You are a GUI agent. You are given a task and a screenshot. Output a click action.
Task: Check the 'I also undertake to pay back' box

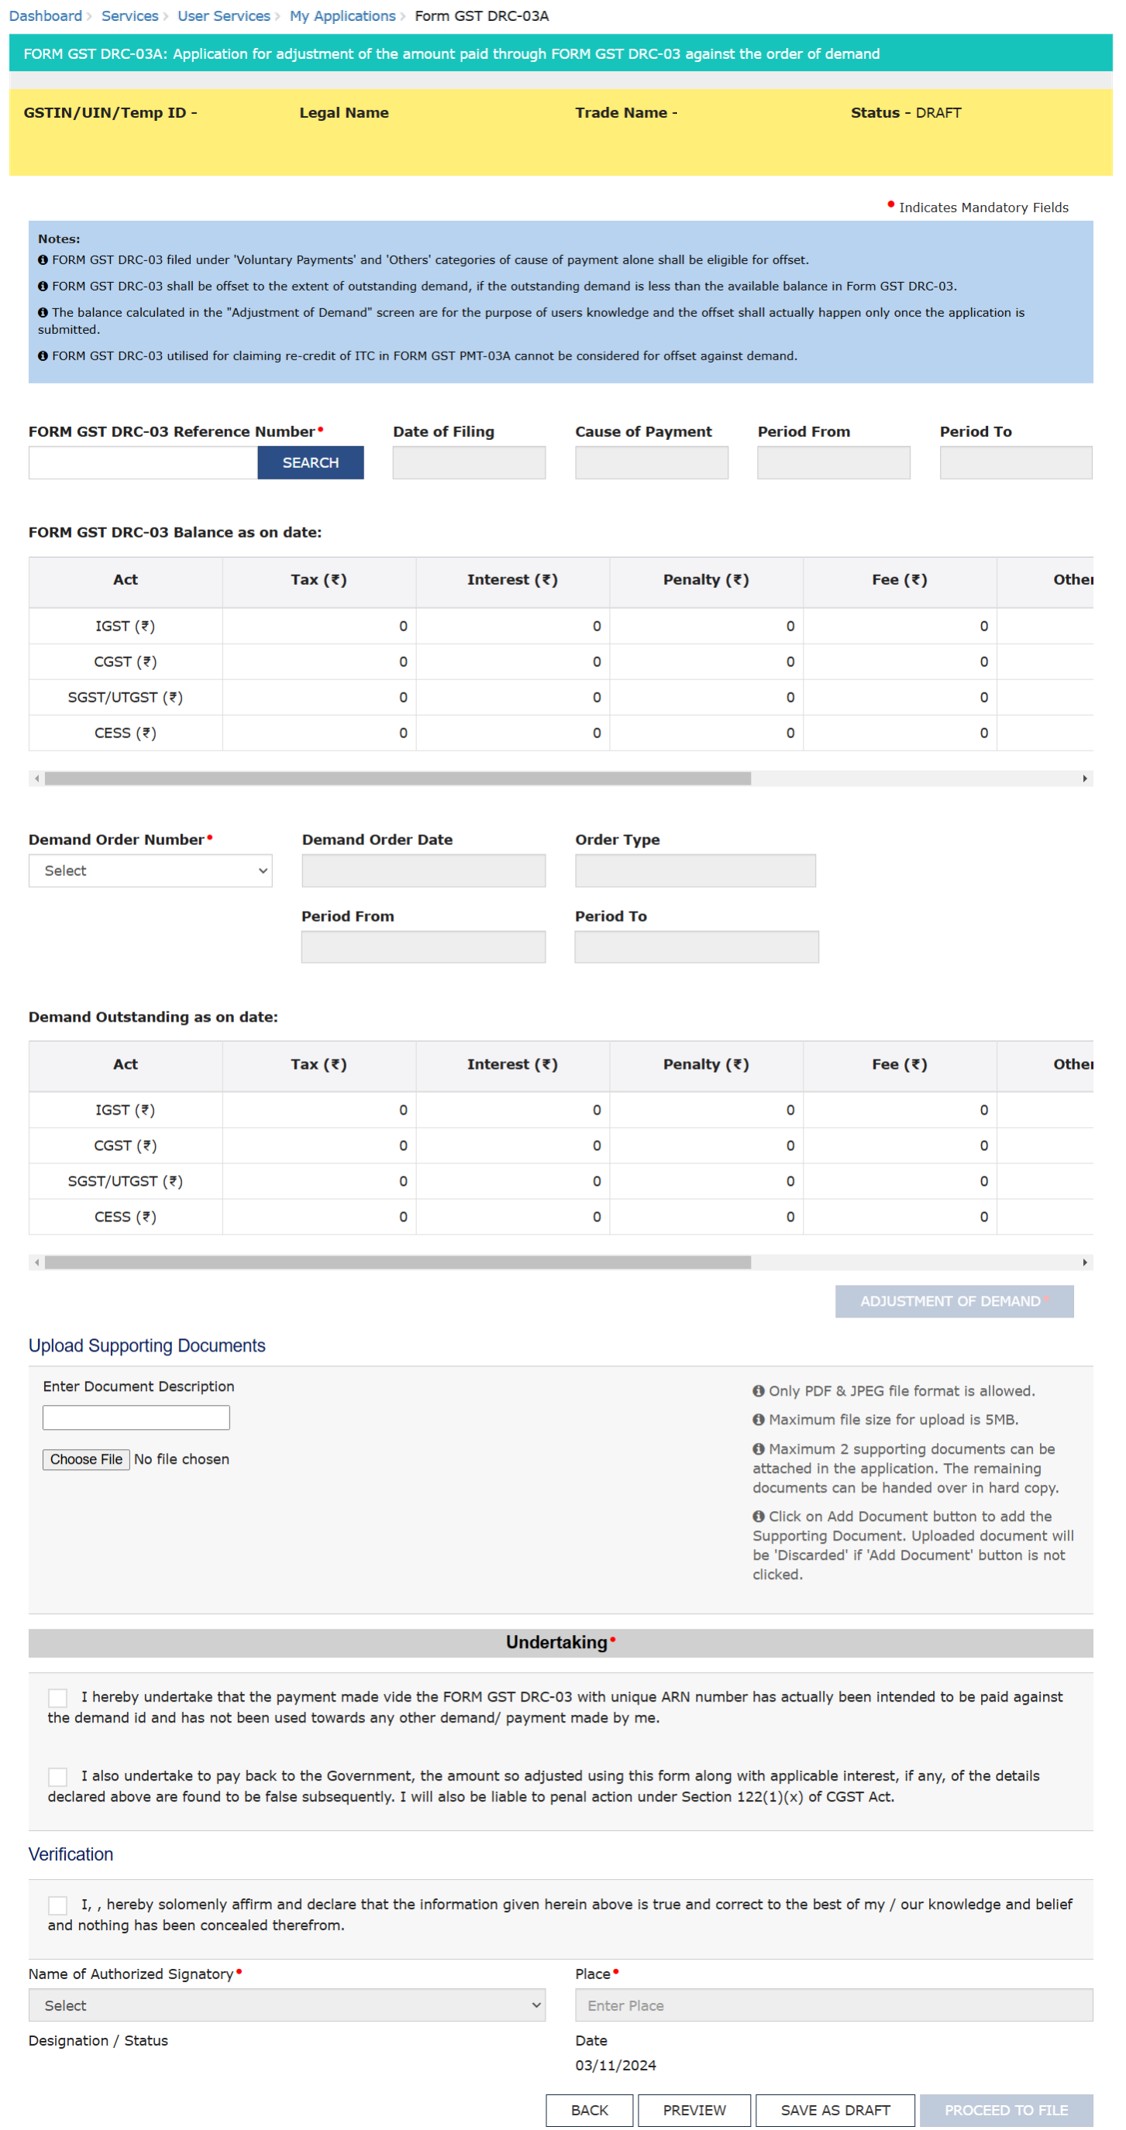(58, 1777)
